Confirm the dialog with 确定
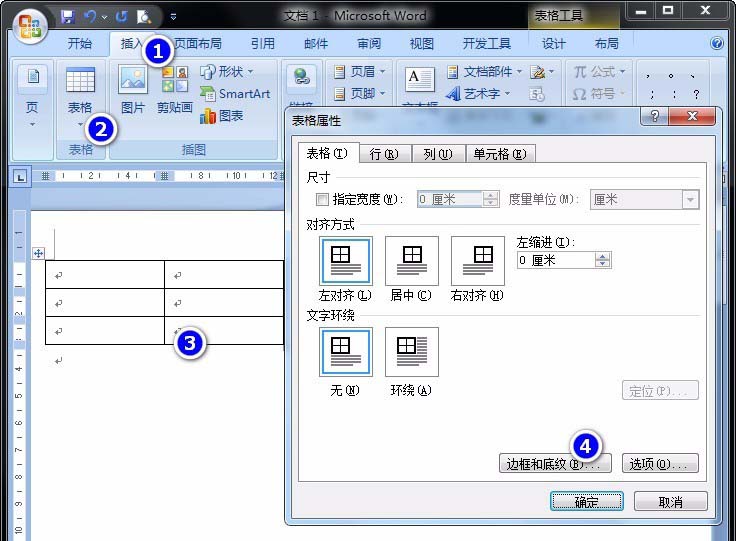This screenshot has width=736, height=541. 587,502
